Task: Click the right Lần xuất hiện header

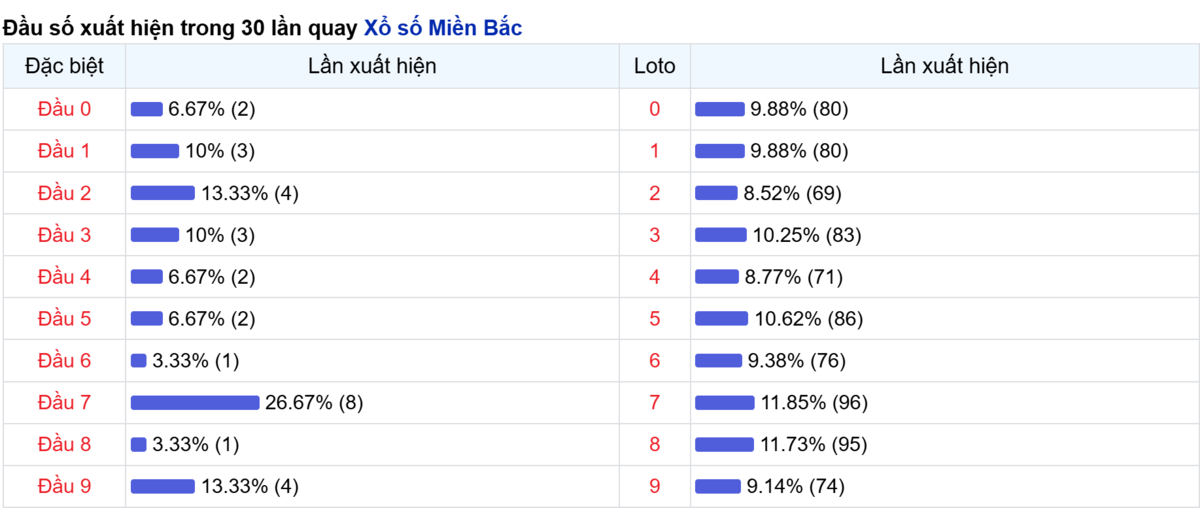Action: (x=945, y=67)
